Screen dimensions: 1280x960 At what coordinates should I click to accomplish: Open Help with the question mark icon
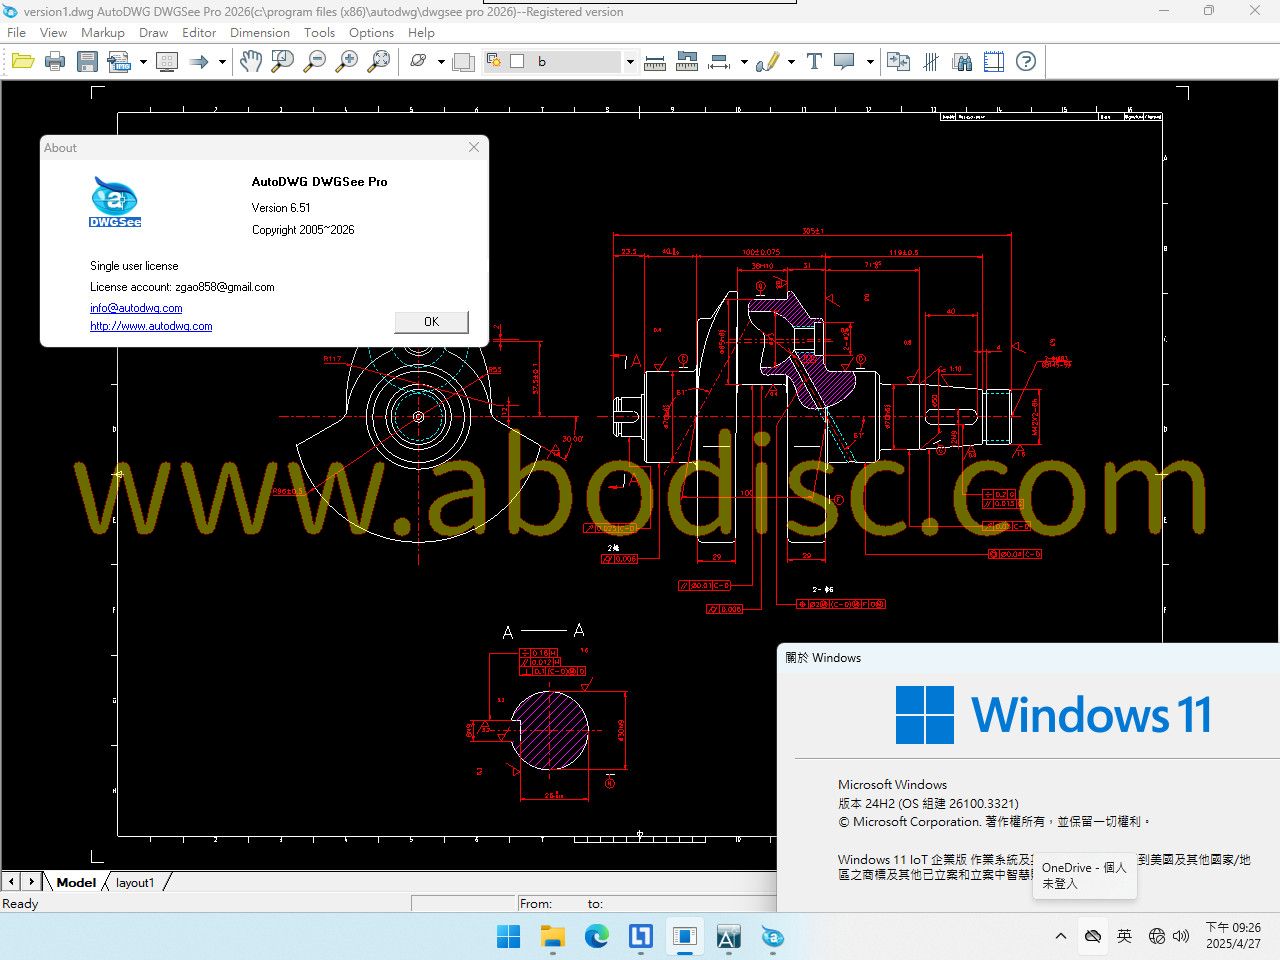pyautogui.click(x=1026, y=62)
